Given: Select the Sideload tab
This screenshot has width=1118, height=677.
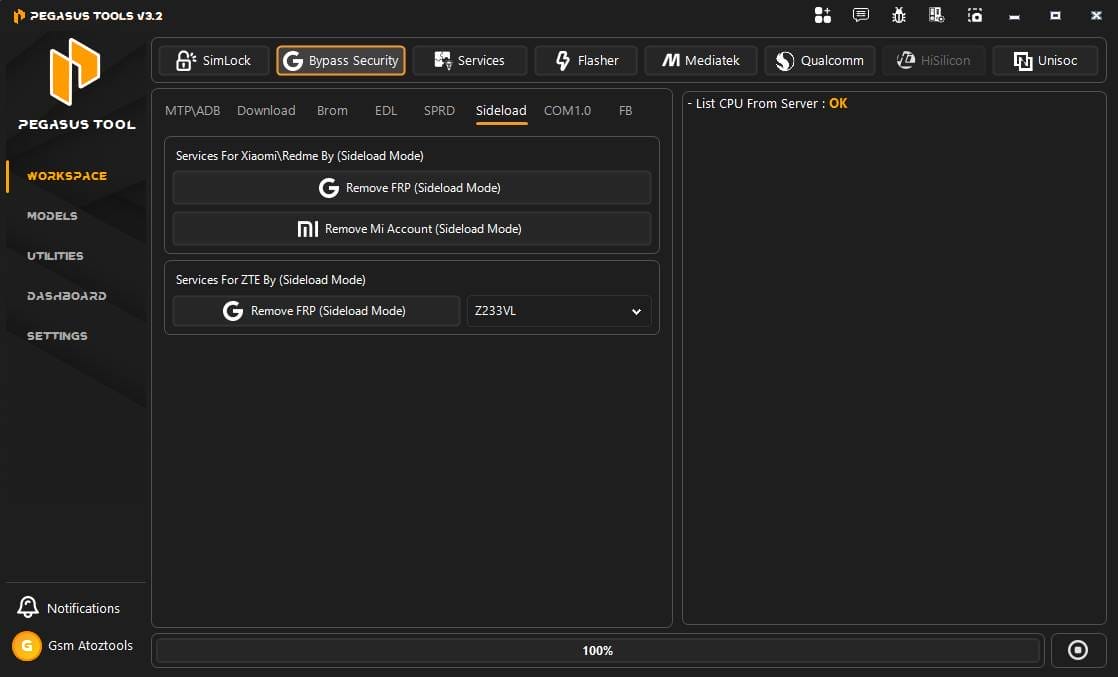Looking at the screenshot, I should [x=500, y=110].
